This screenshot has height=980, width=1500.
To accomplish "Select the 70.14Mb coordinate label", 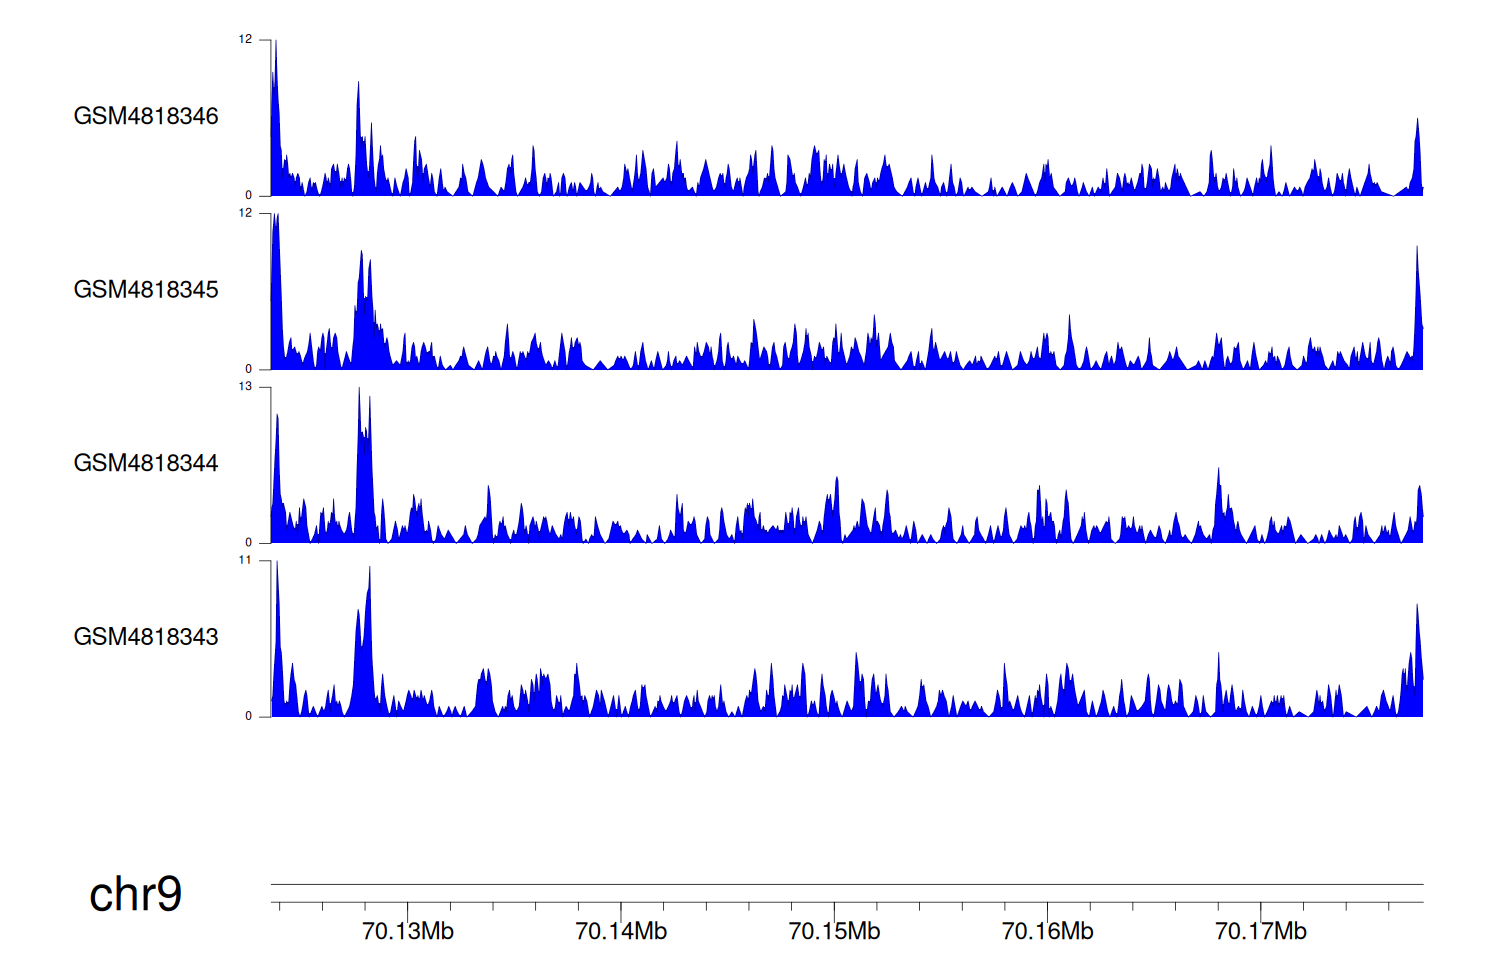I will tap(621, 932).
